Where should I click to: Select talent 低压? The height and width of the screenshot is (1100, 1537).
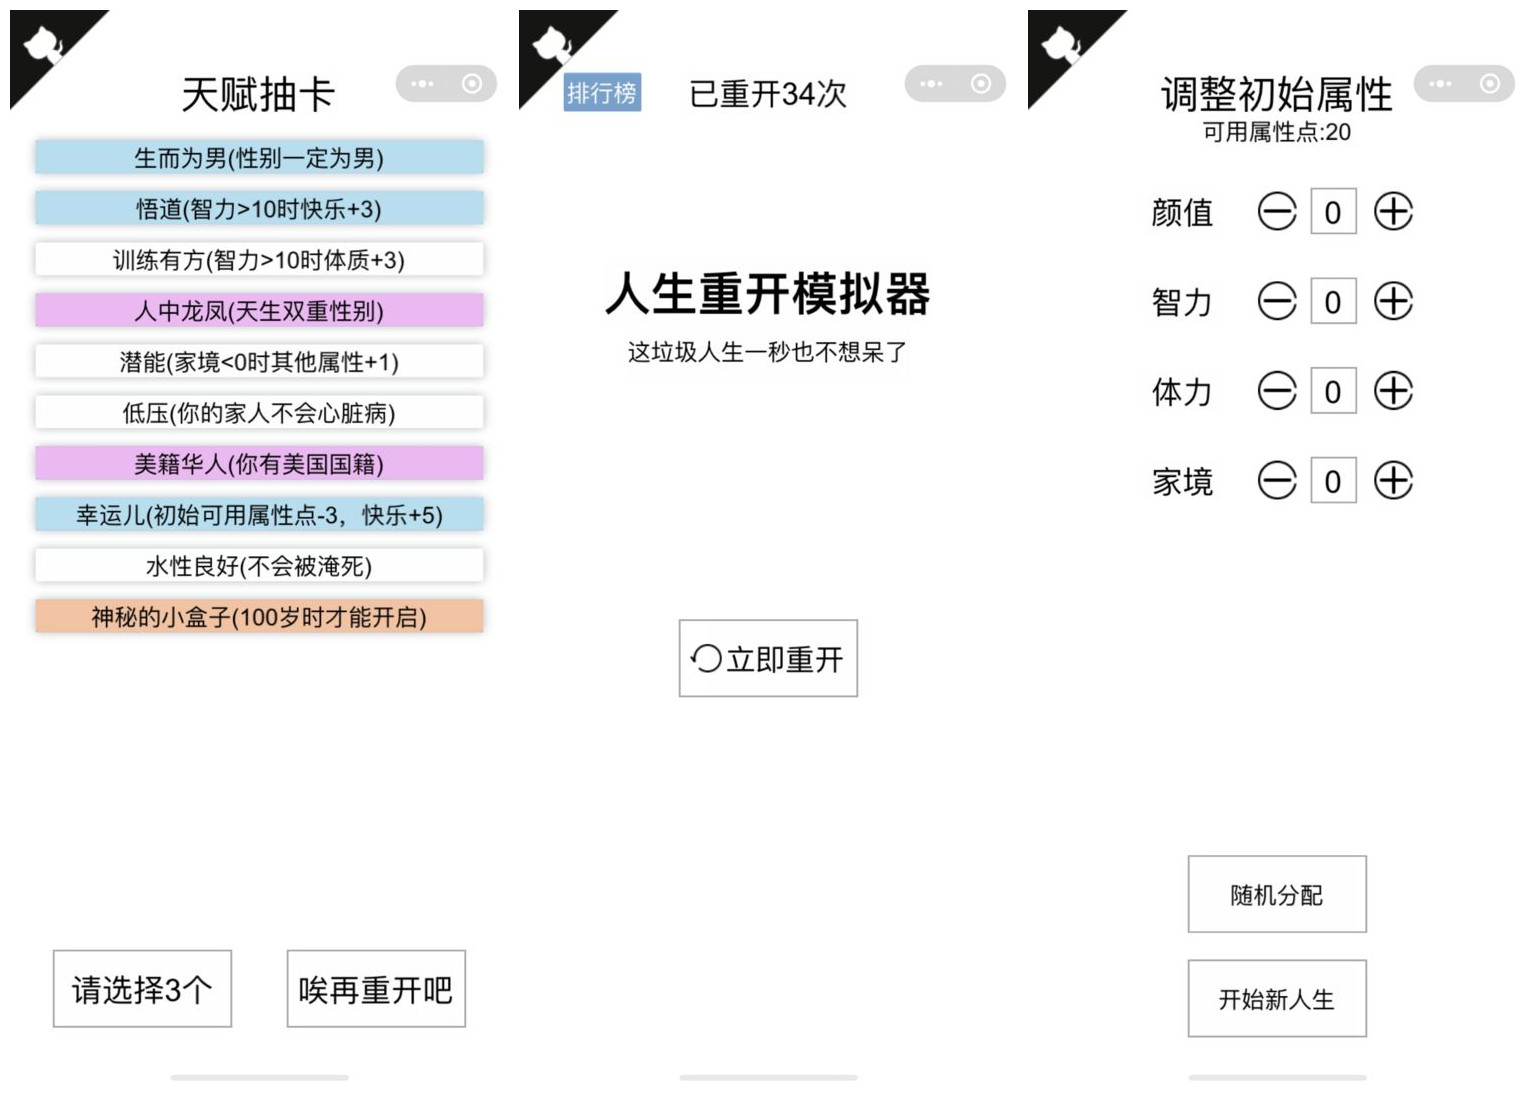[x=259, y=413]
